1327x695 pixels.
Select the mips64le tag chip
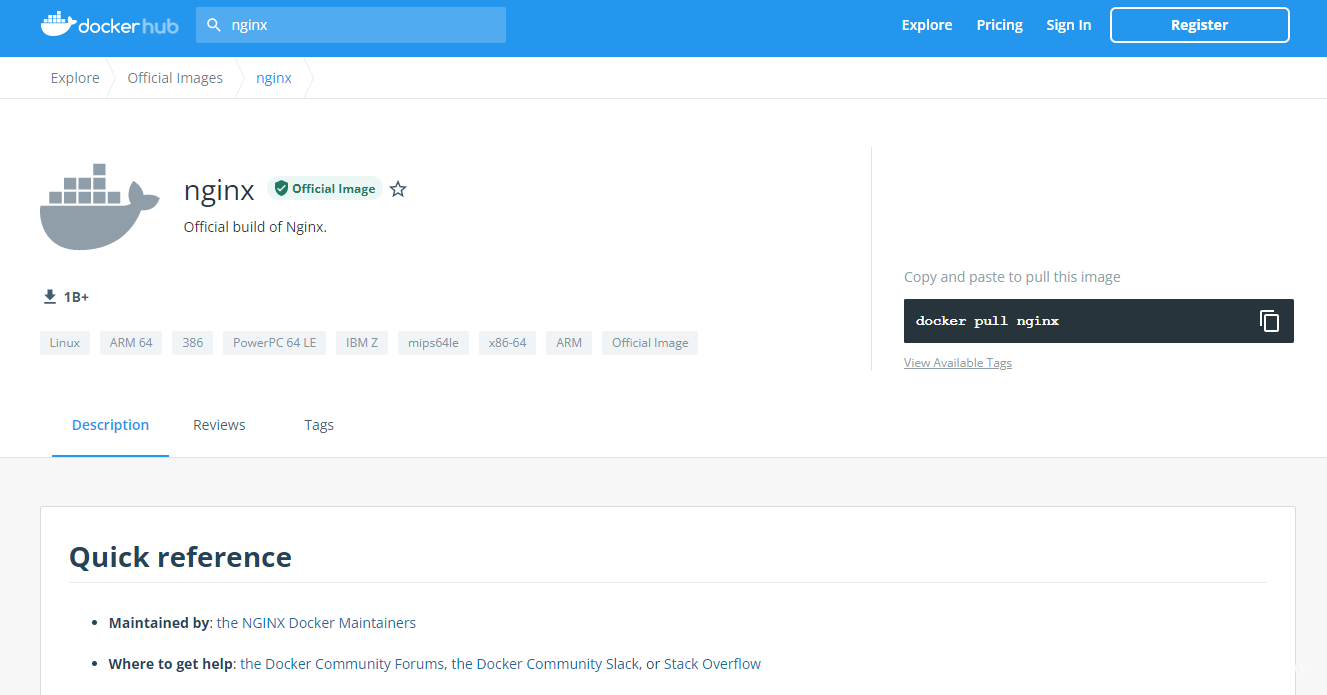433,343
